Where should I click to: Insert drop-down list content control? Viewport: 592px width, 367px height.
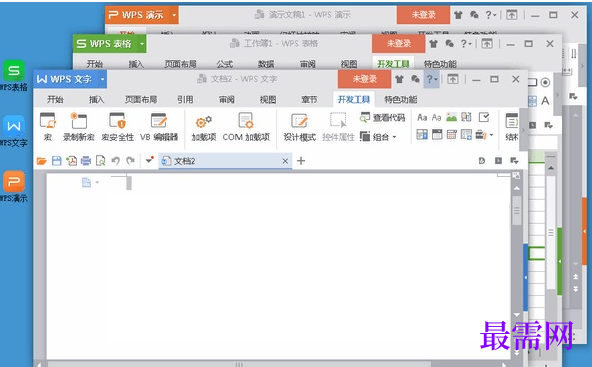[437, 134]
